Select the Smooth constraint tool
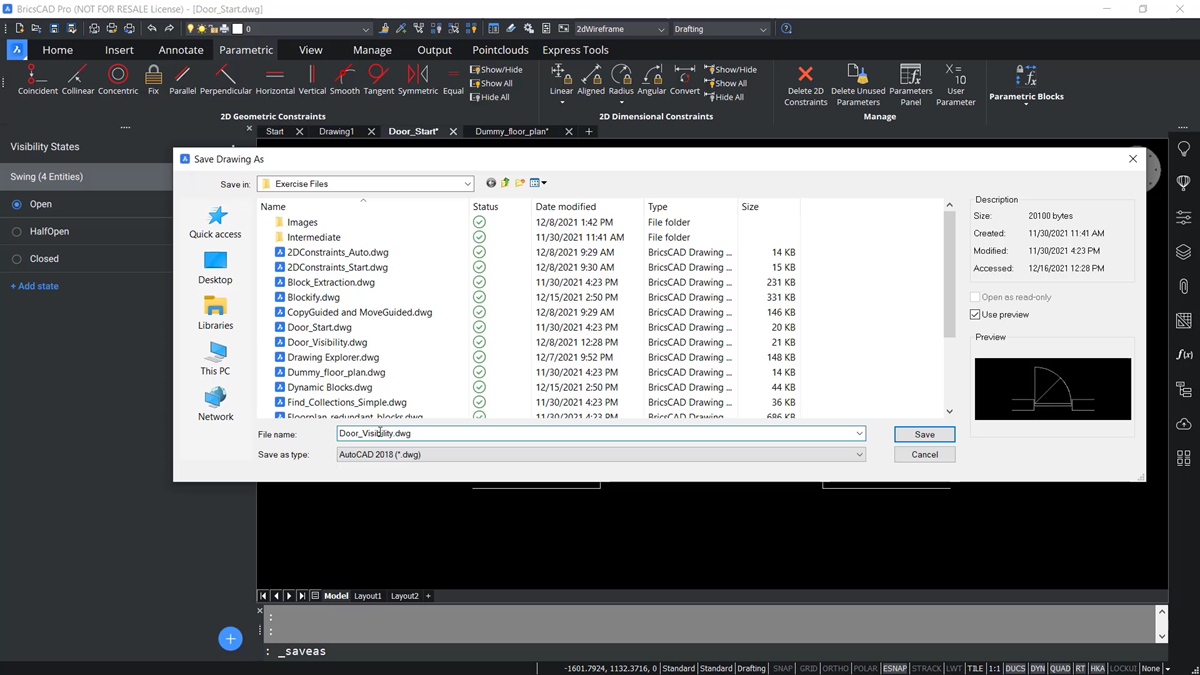1200x675 pixels. coord(344,79)
